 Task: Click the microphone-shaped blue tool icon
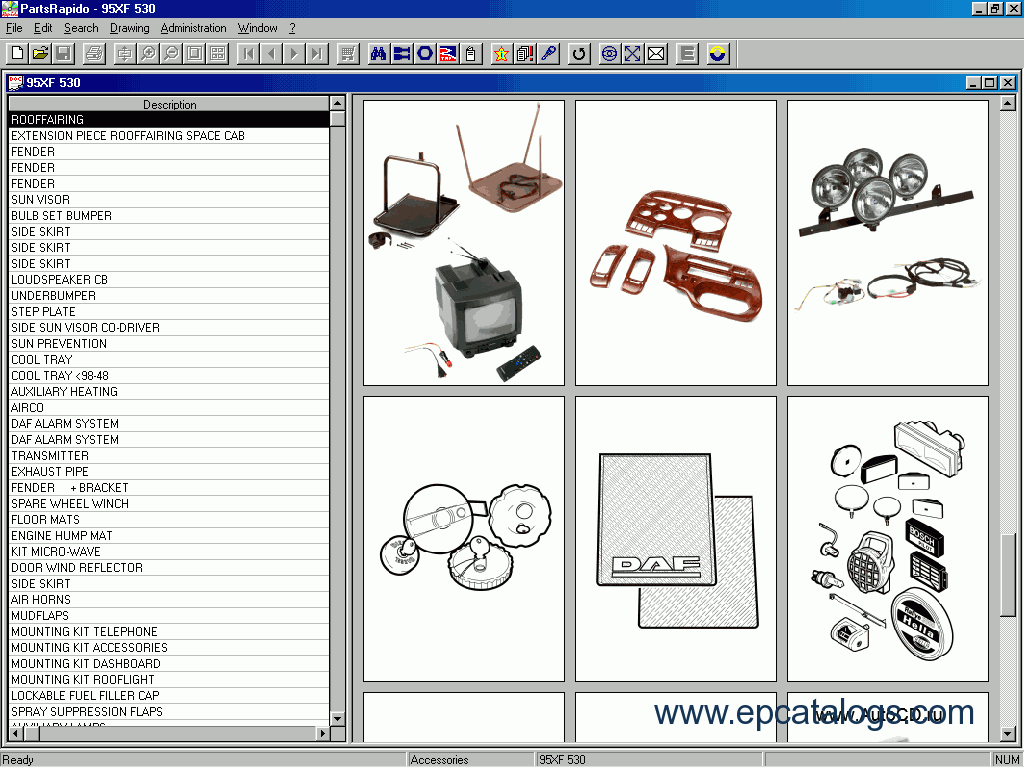(549, 54)
